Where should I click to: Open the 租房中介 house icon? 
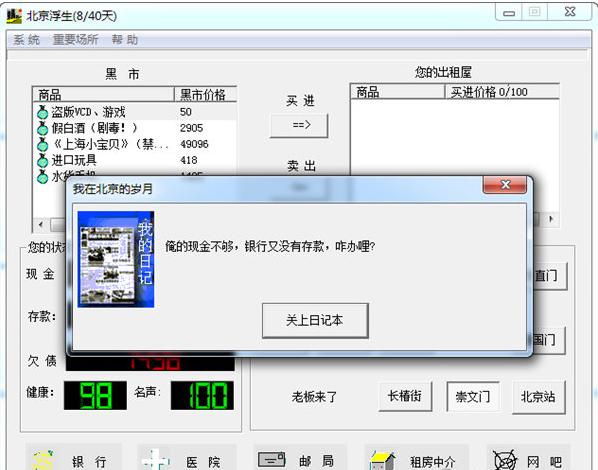(383, 460)
